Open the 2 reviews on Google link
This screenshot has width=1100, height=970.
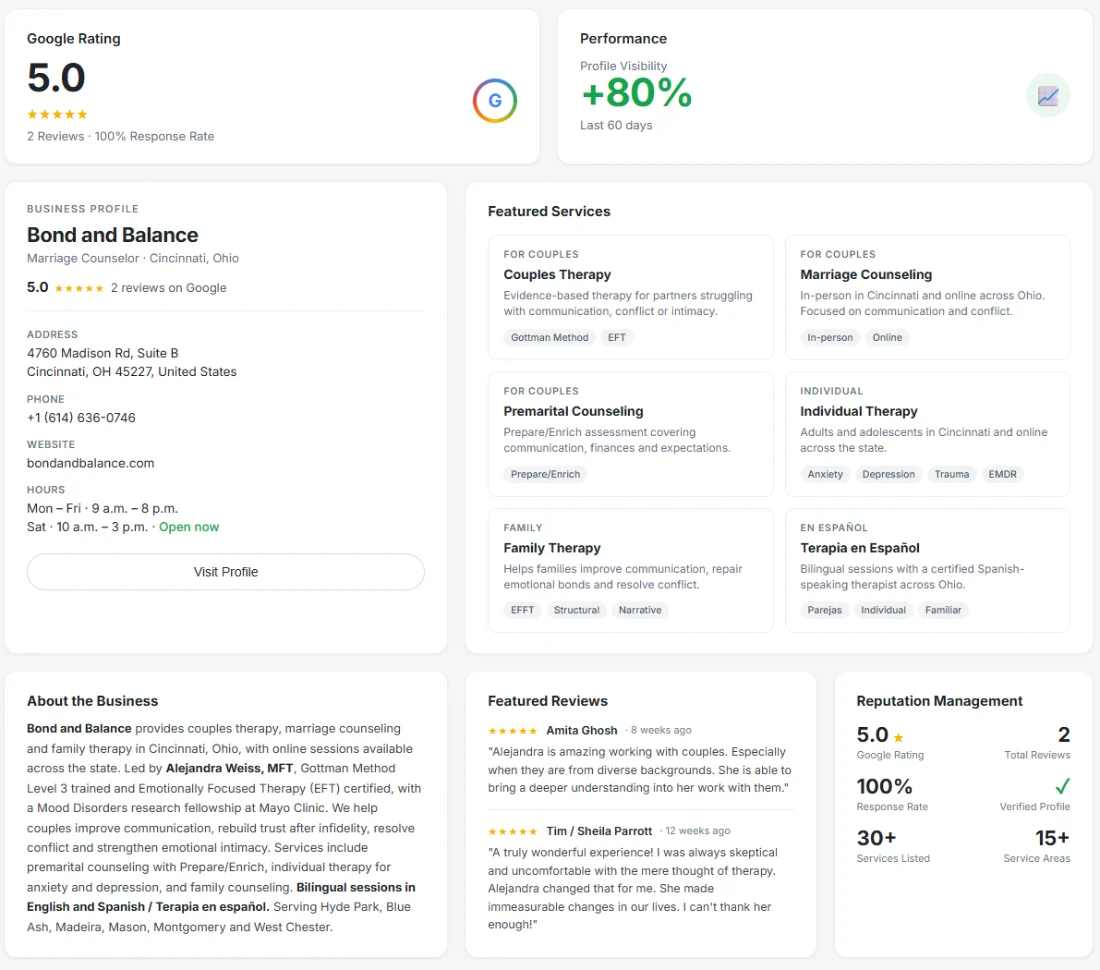point(168,288)
